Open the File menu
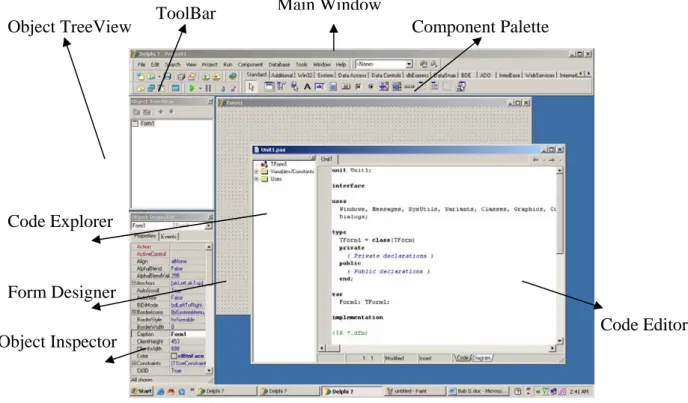 pos(141,65)
